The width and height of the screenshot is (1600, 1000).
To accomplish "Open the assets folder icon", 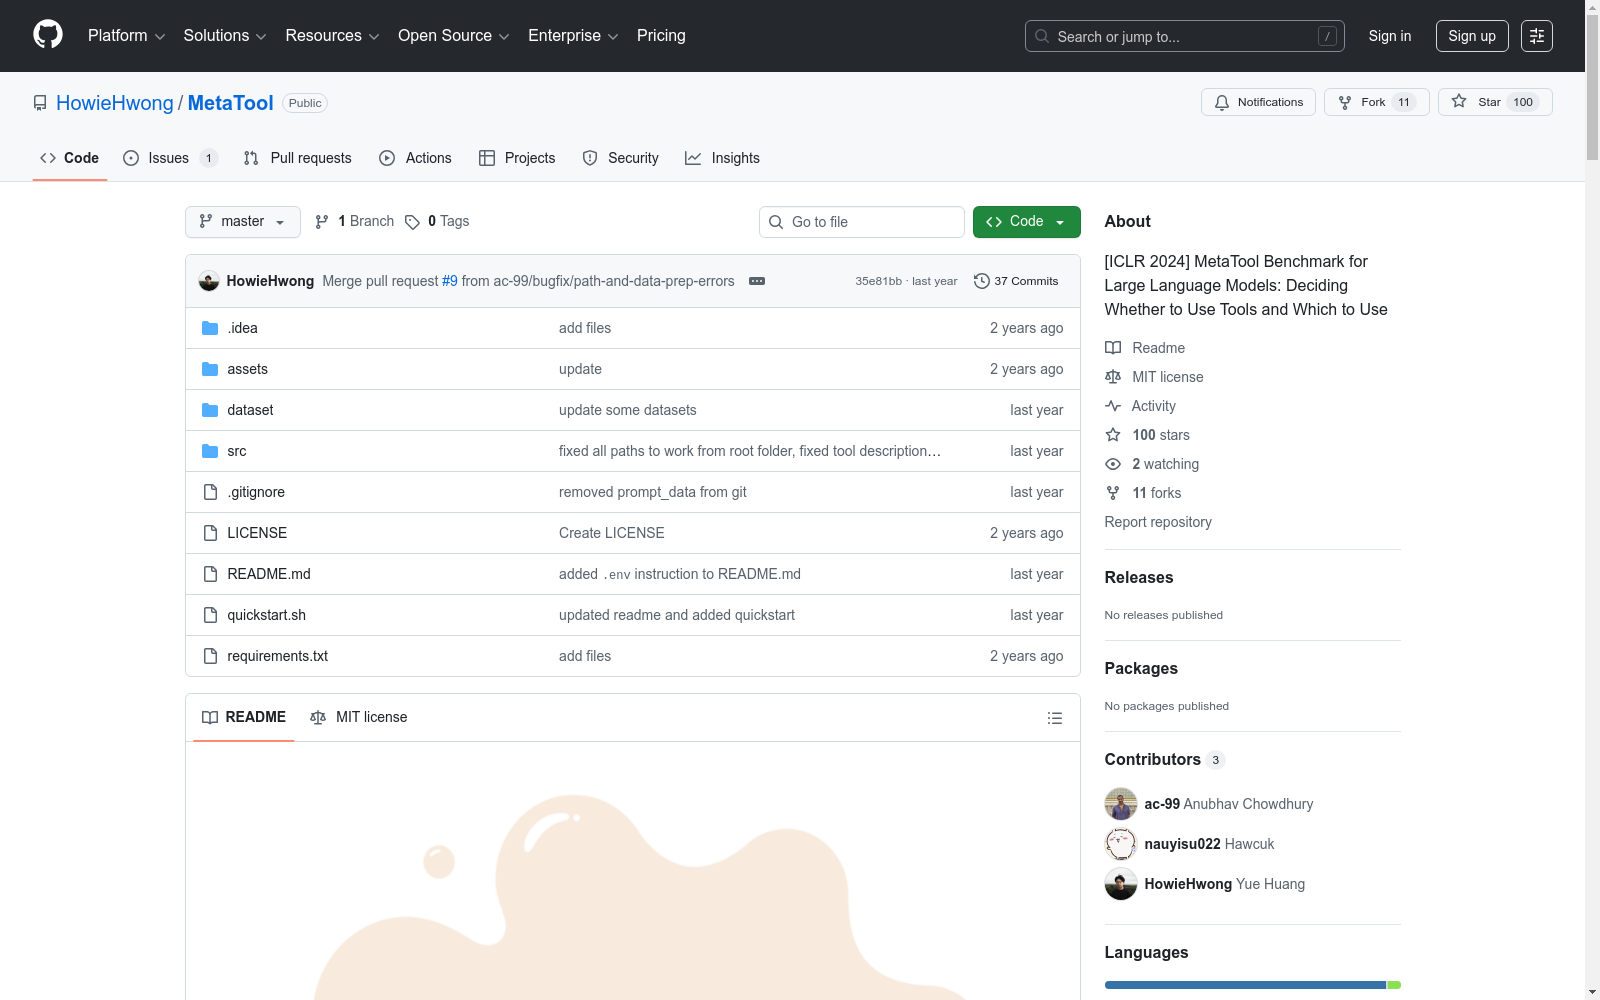I will pyautogui.click(x=210, y=369).
